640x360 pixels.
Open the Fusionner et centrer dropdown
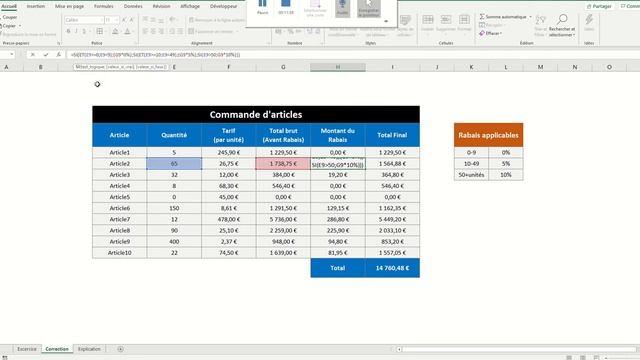237,31
